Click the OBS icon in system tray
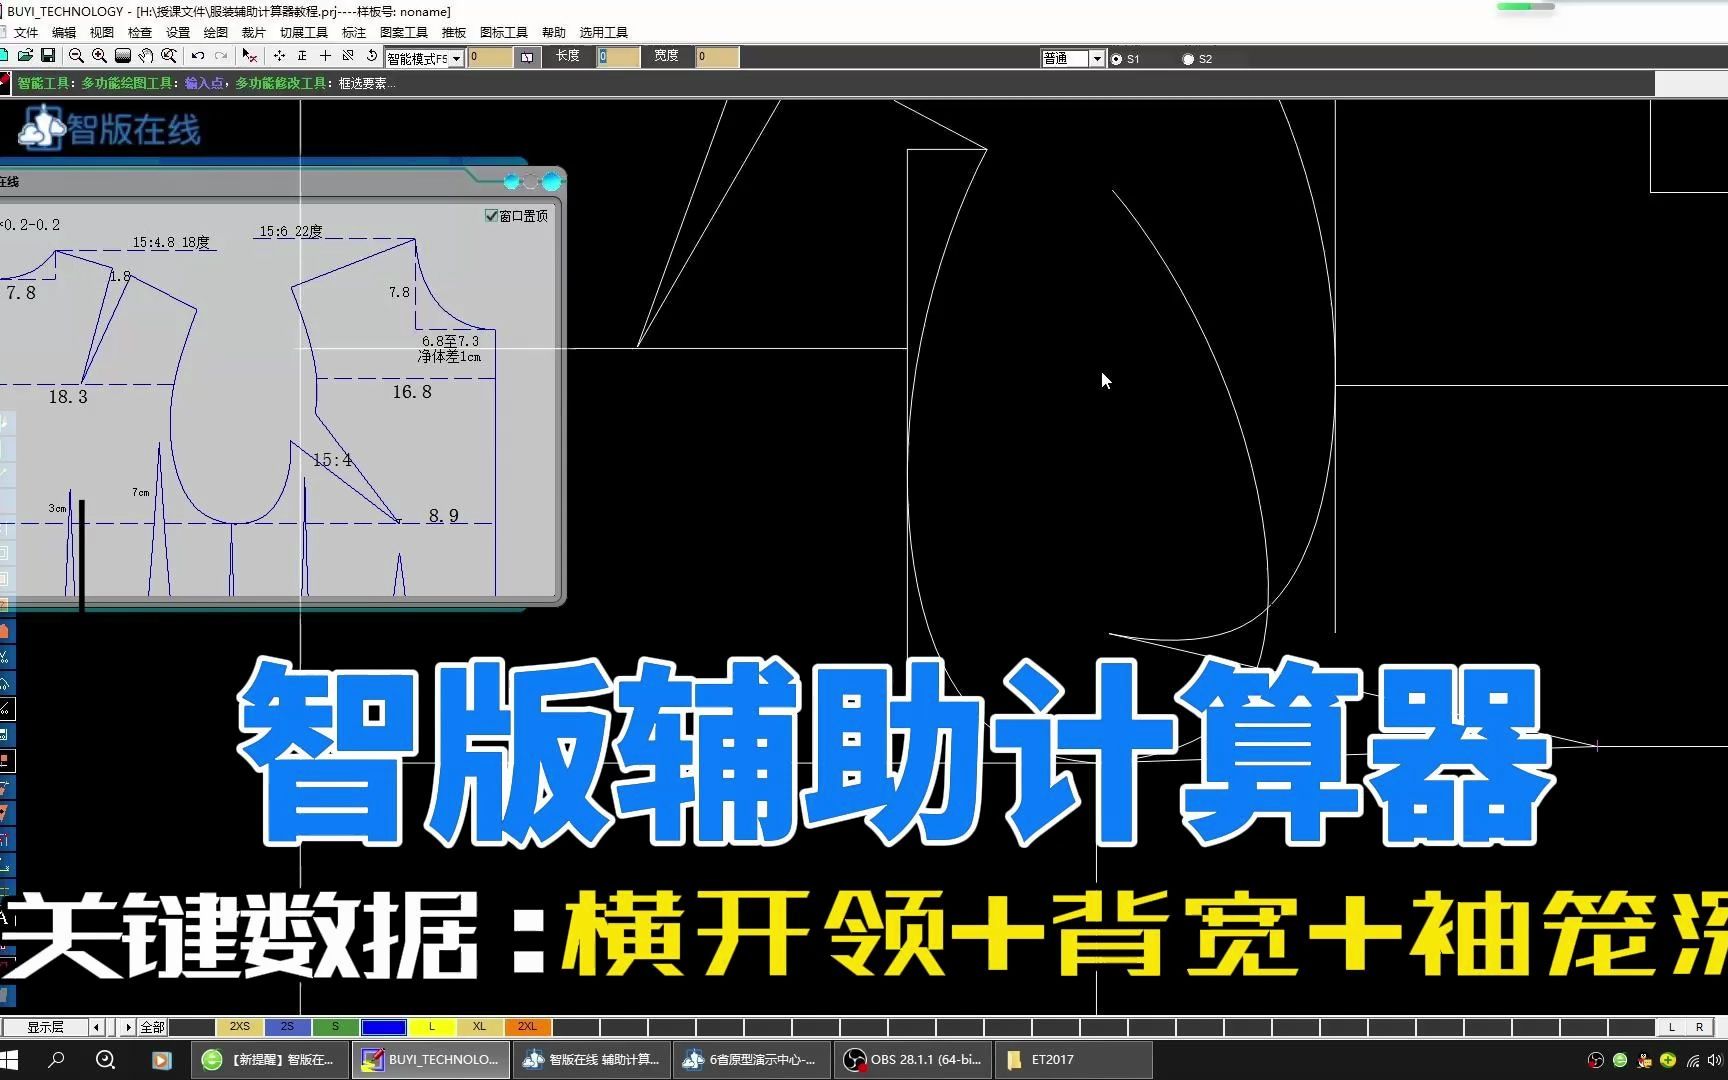 [1596, 1060]
